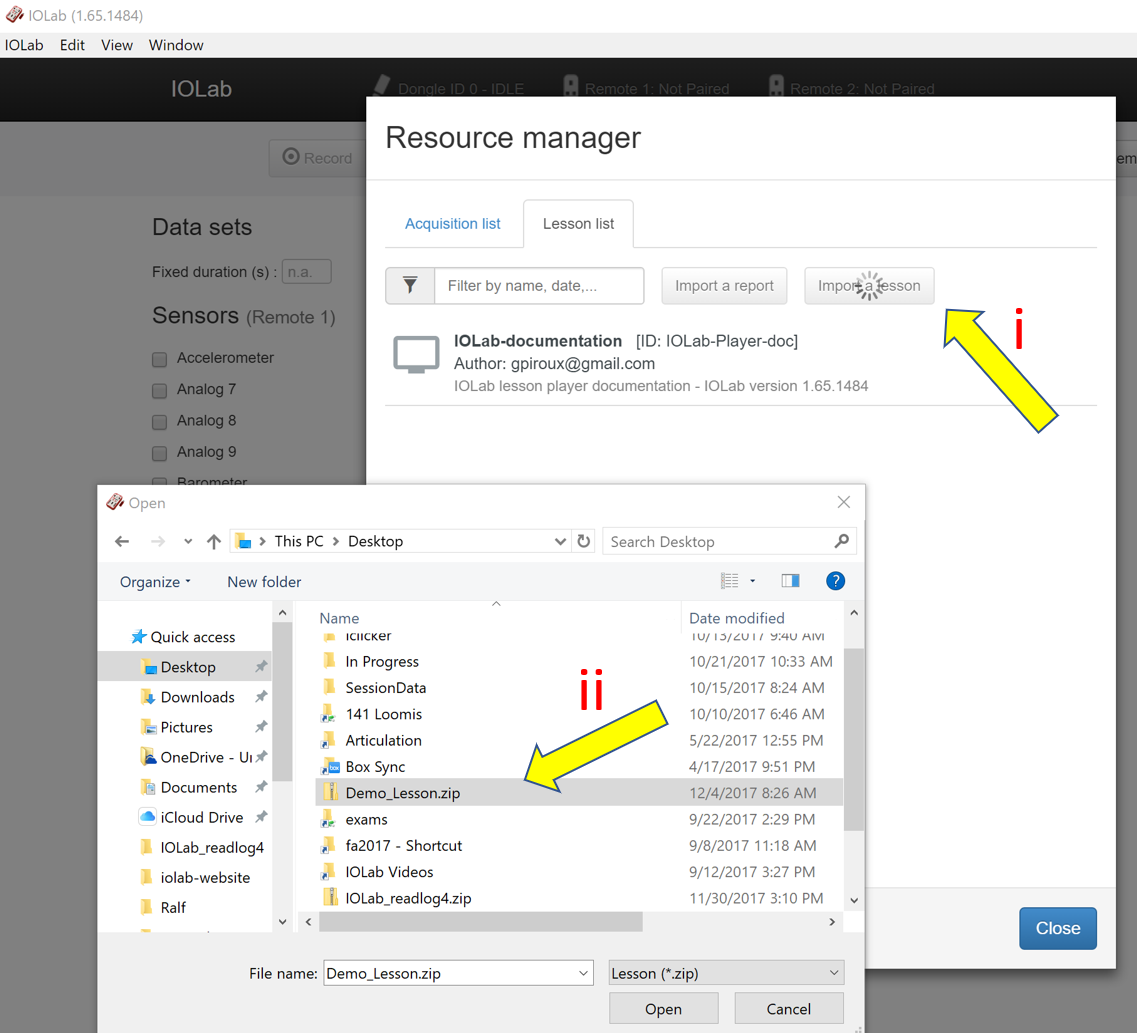Click the Import a lesson button
The width and height of the screenshot is (1137, 1033).
point(869,286)
